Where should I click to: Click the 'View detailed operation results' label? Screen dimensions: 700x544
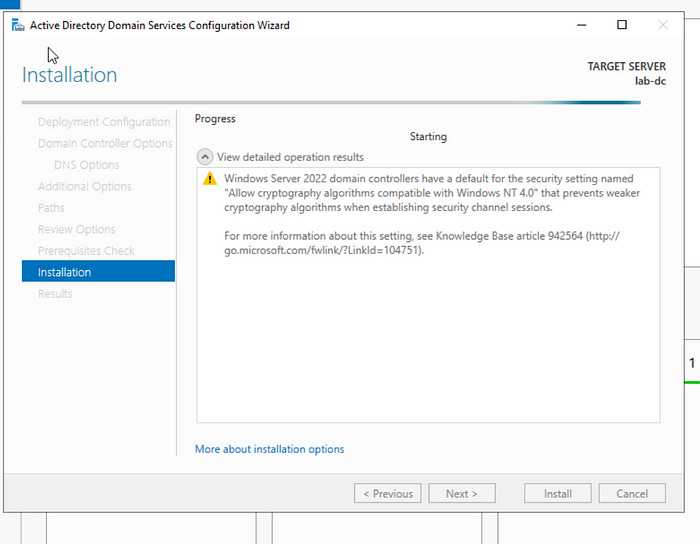point(290,157)
